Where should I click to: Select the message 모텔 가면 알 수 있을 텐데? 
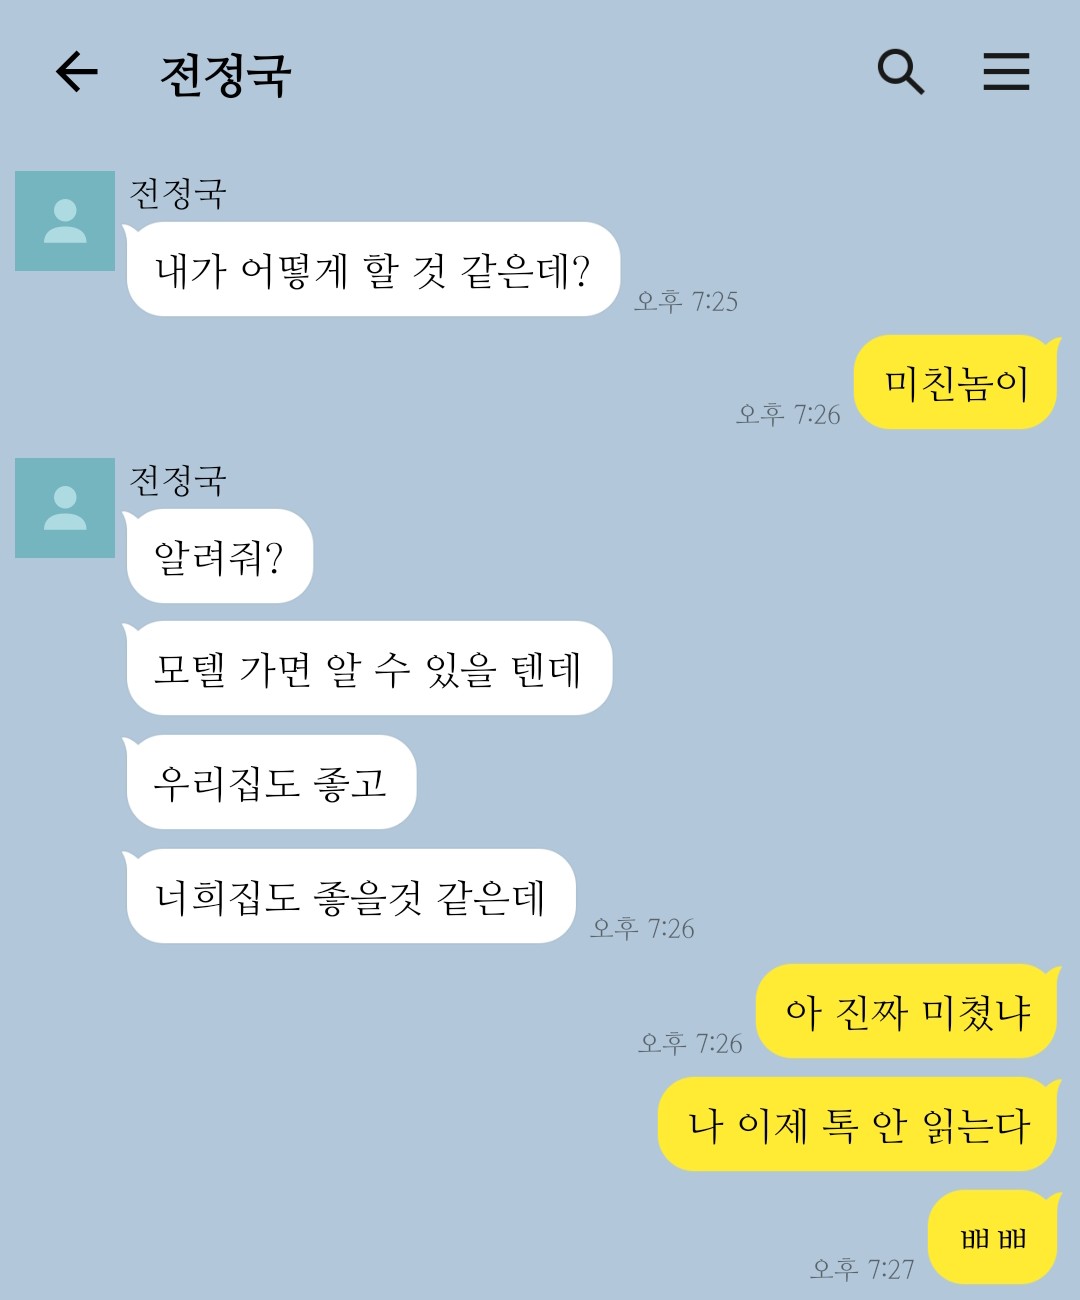368,669
